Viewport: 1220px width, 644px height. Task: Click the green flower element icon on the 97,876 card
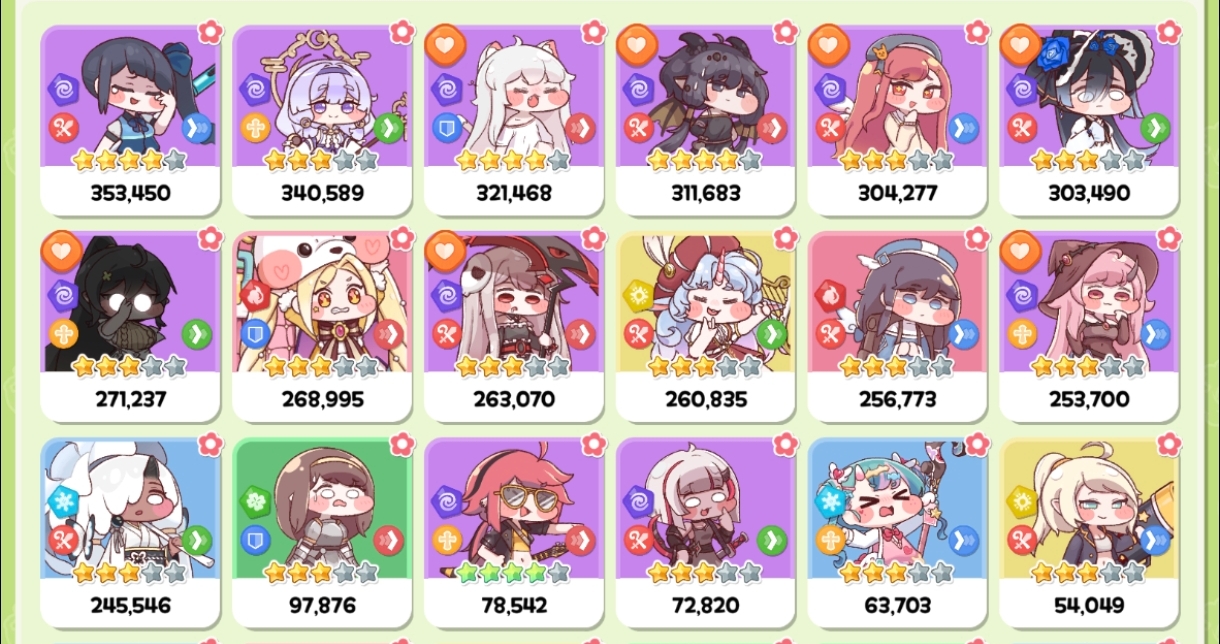tap(254, 502)
